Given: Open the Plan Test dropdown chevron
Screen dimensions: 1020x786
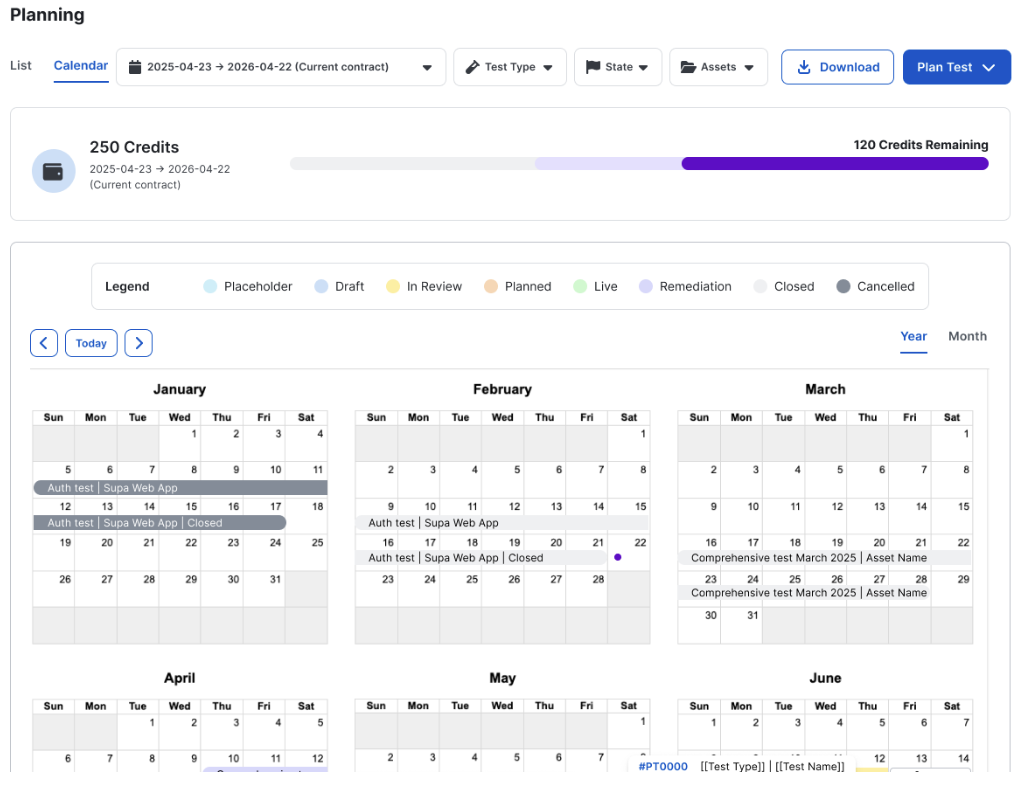Looking at the screenshot, I should (988, 68).
